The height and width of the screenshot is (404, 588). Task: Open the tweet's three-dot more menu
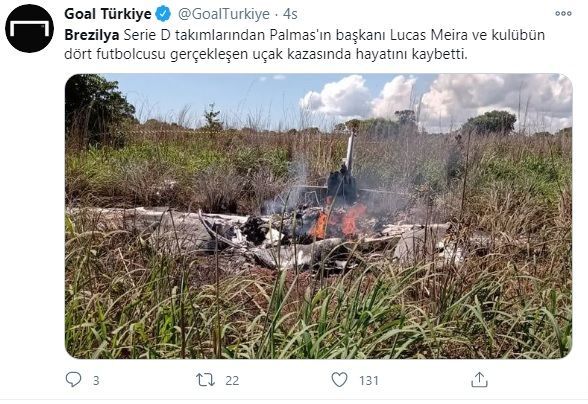click(x=563, y=14)
